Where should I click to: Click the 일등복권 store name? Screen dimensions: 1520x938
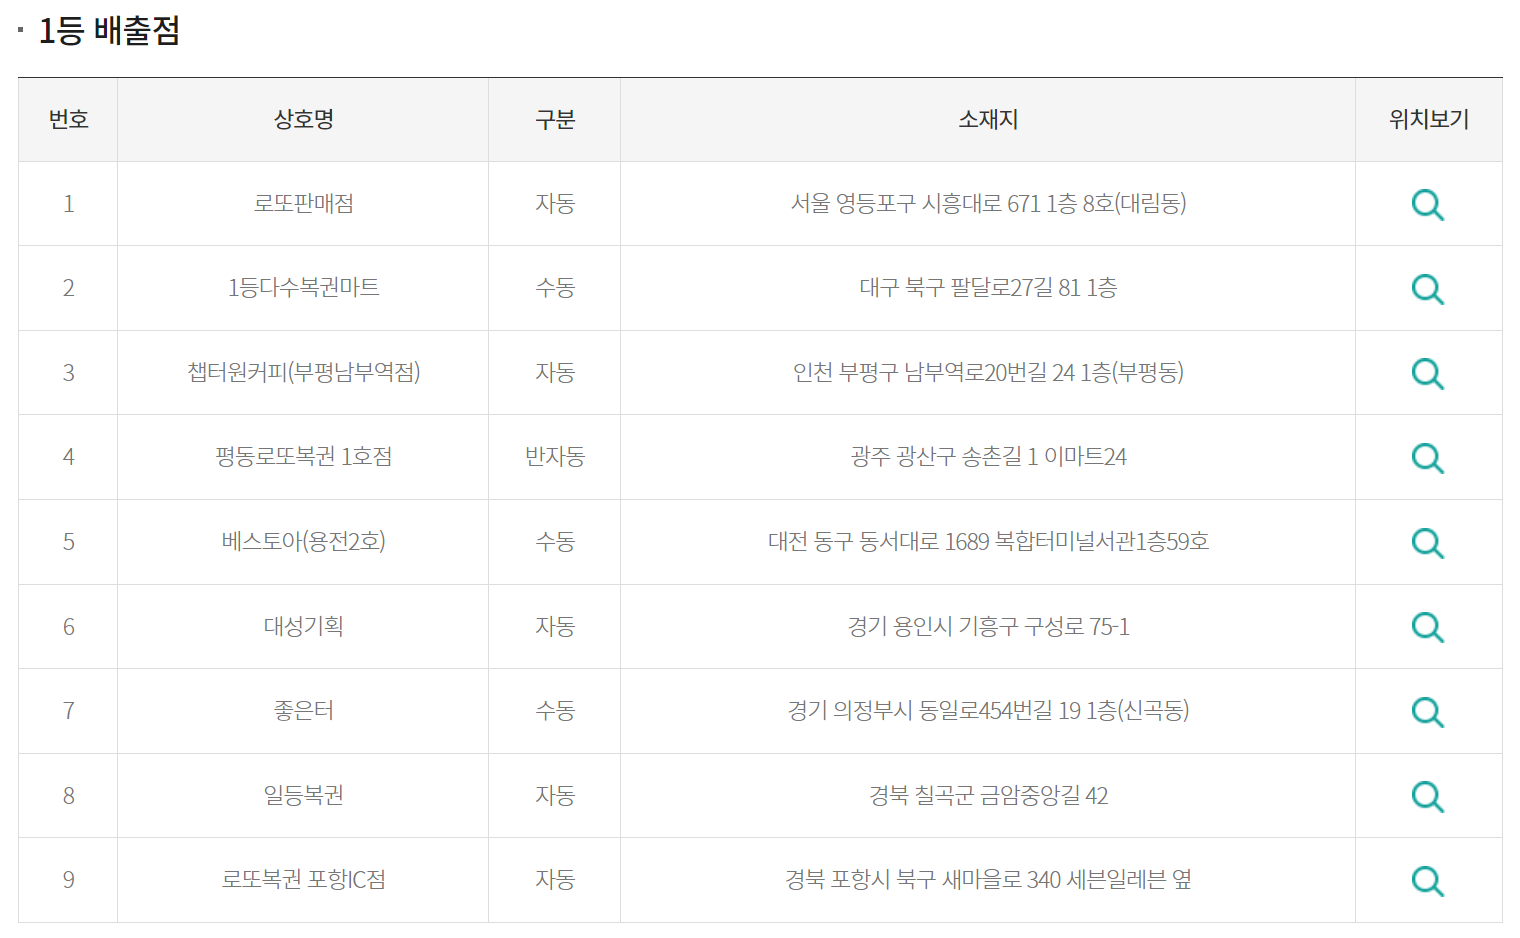303,796
